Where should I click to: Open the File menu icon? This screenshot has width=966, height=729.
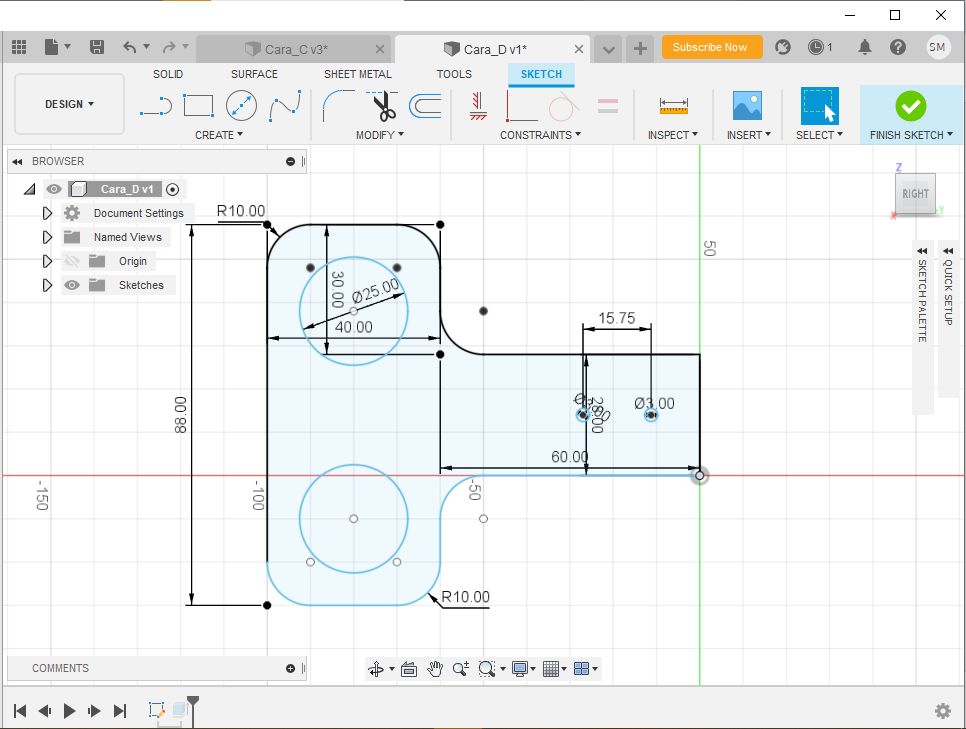click(x=52, y=47)
